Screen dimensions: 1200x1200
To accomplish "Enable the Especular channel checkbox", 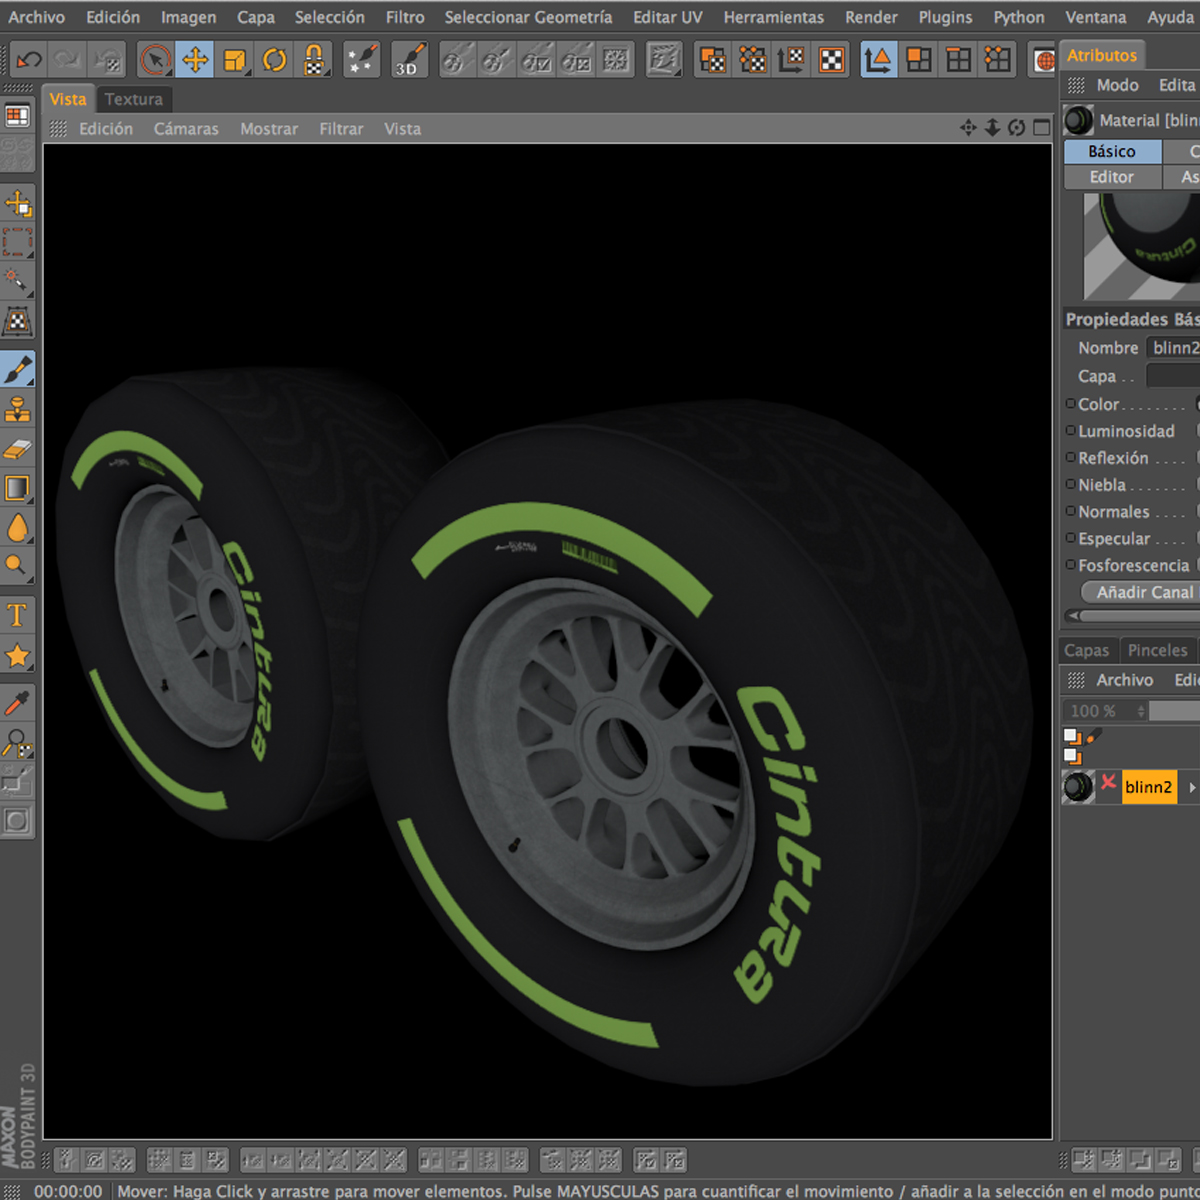I will [x=1071, y=538].
